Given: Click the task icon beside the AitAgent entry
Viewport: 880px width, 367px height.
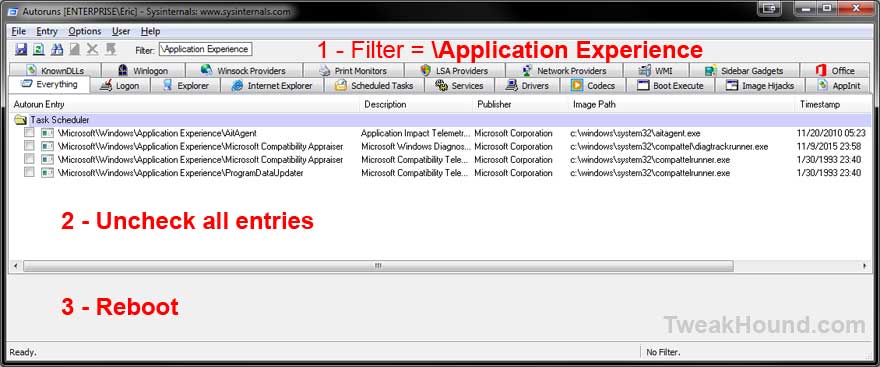Looking at the screenshot, I should (x=47, y=133).
